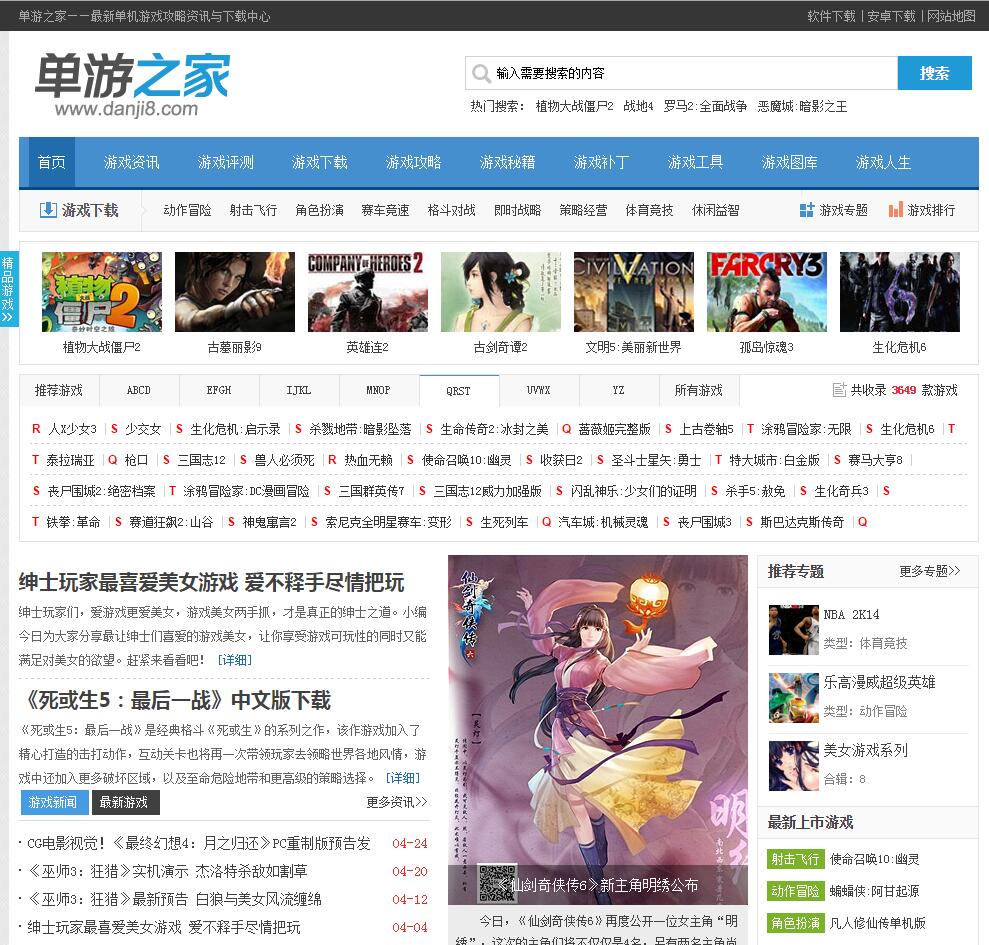
Task: Open 生化危机6 game thumbnail
Action: tap(900, 292)
